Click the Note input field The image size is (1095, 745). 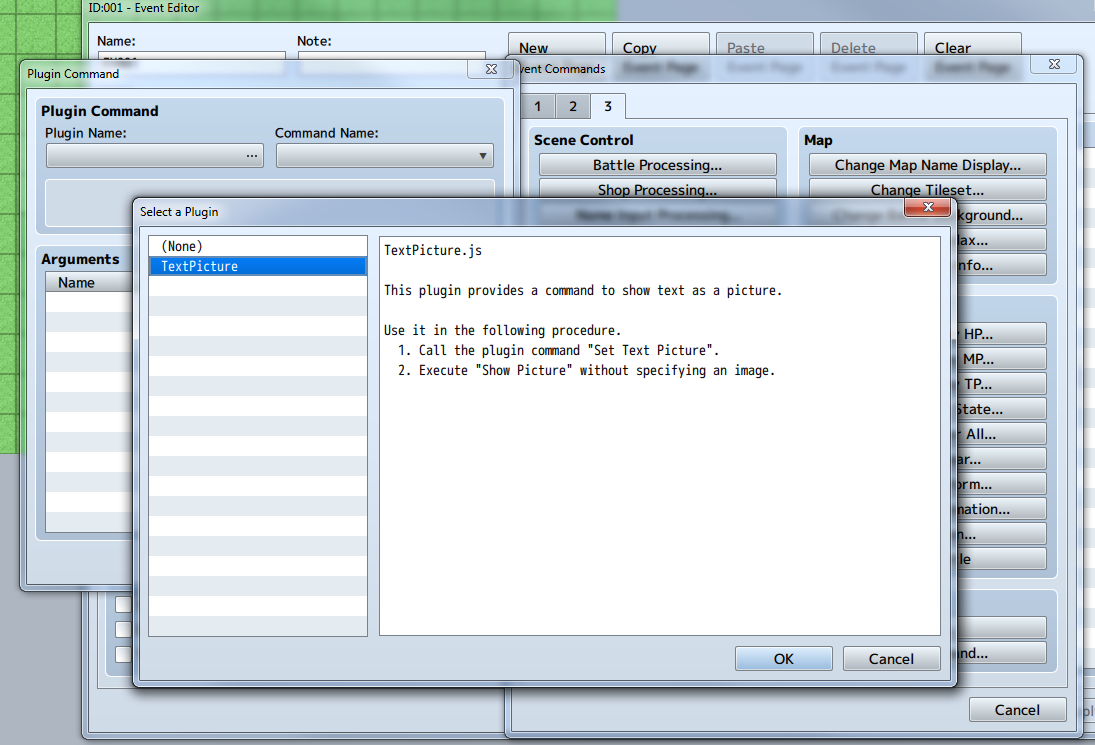[x=390, y=60]
